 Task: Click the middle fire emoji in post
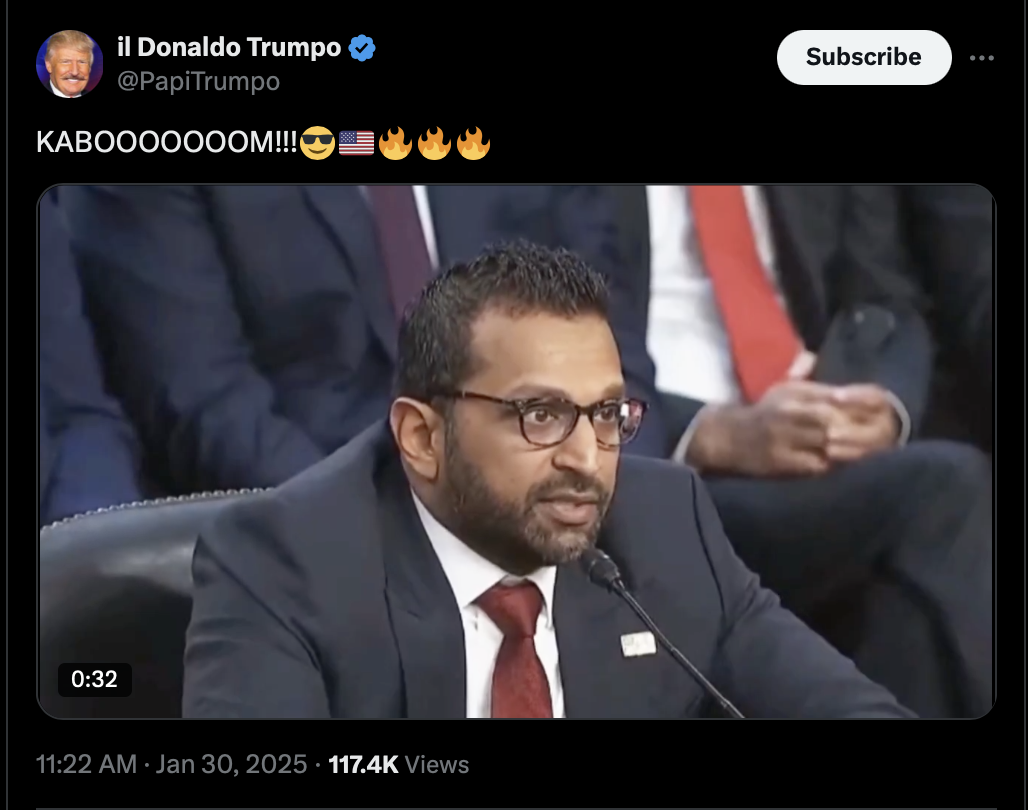click(435, 142)
